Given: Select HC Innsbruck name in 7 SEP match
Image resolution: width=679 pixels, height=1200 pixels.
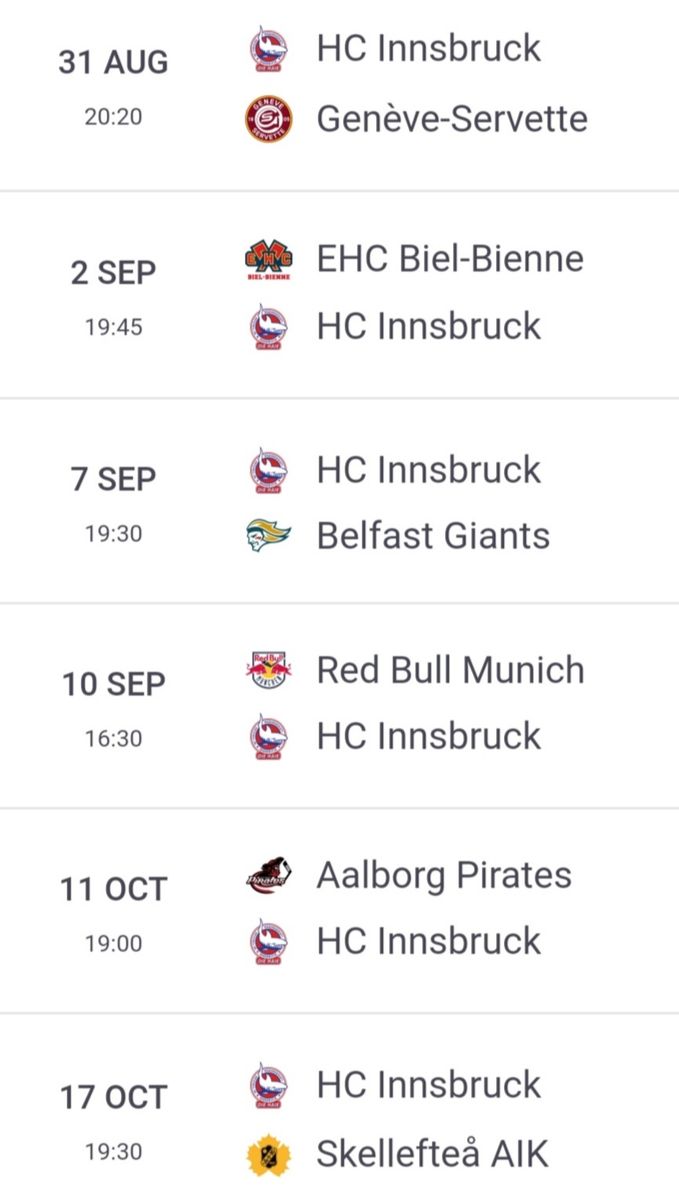Looking at the screenshot, I should pos(428,470).
